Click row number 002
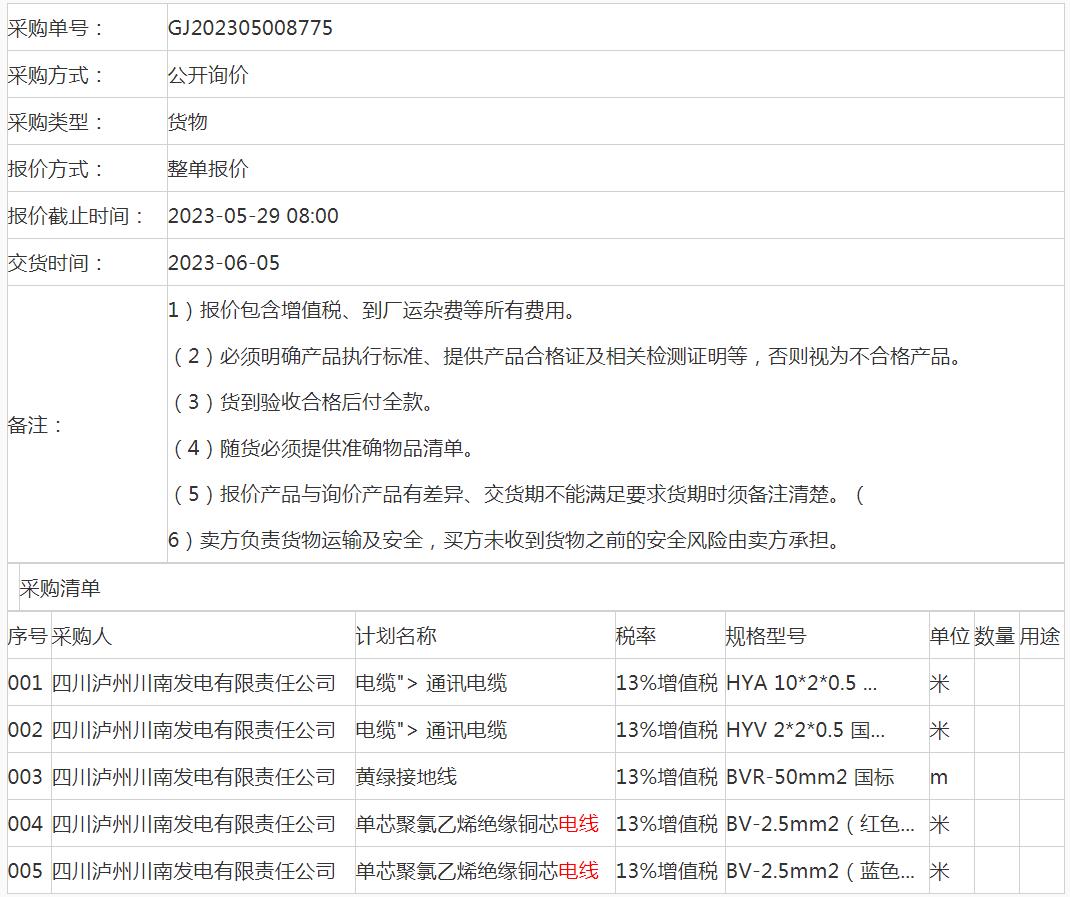 pos(25,730)
